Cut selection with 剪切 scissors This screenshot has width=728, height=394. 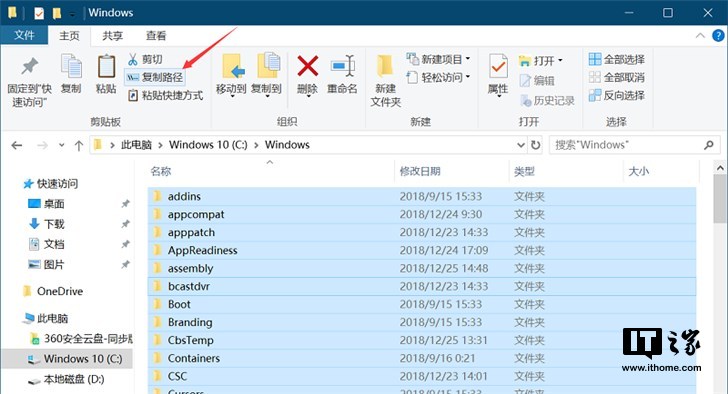click(145, 59)
